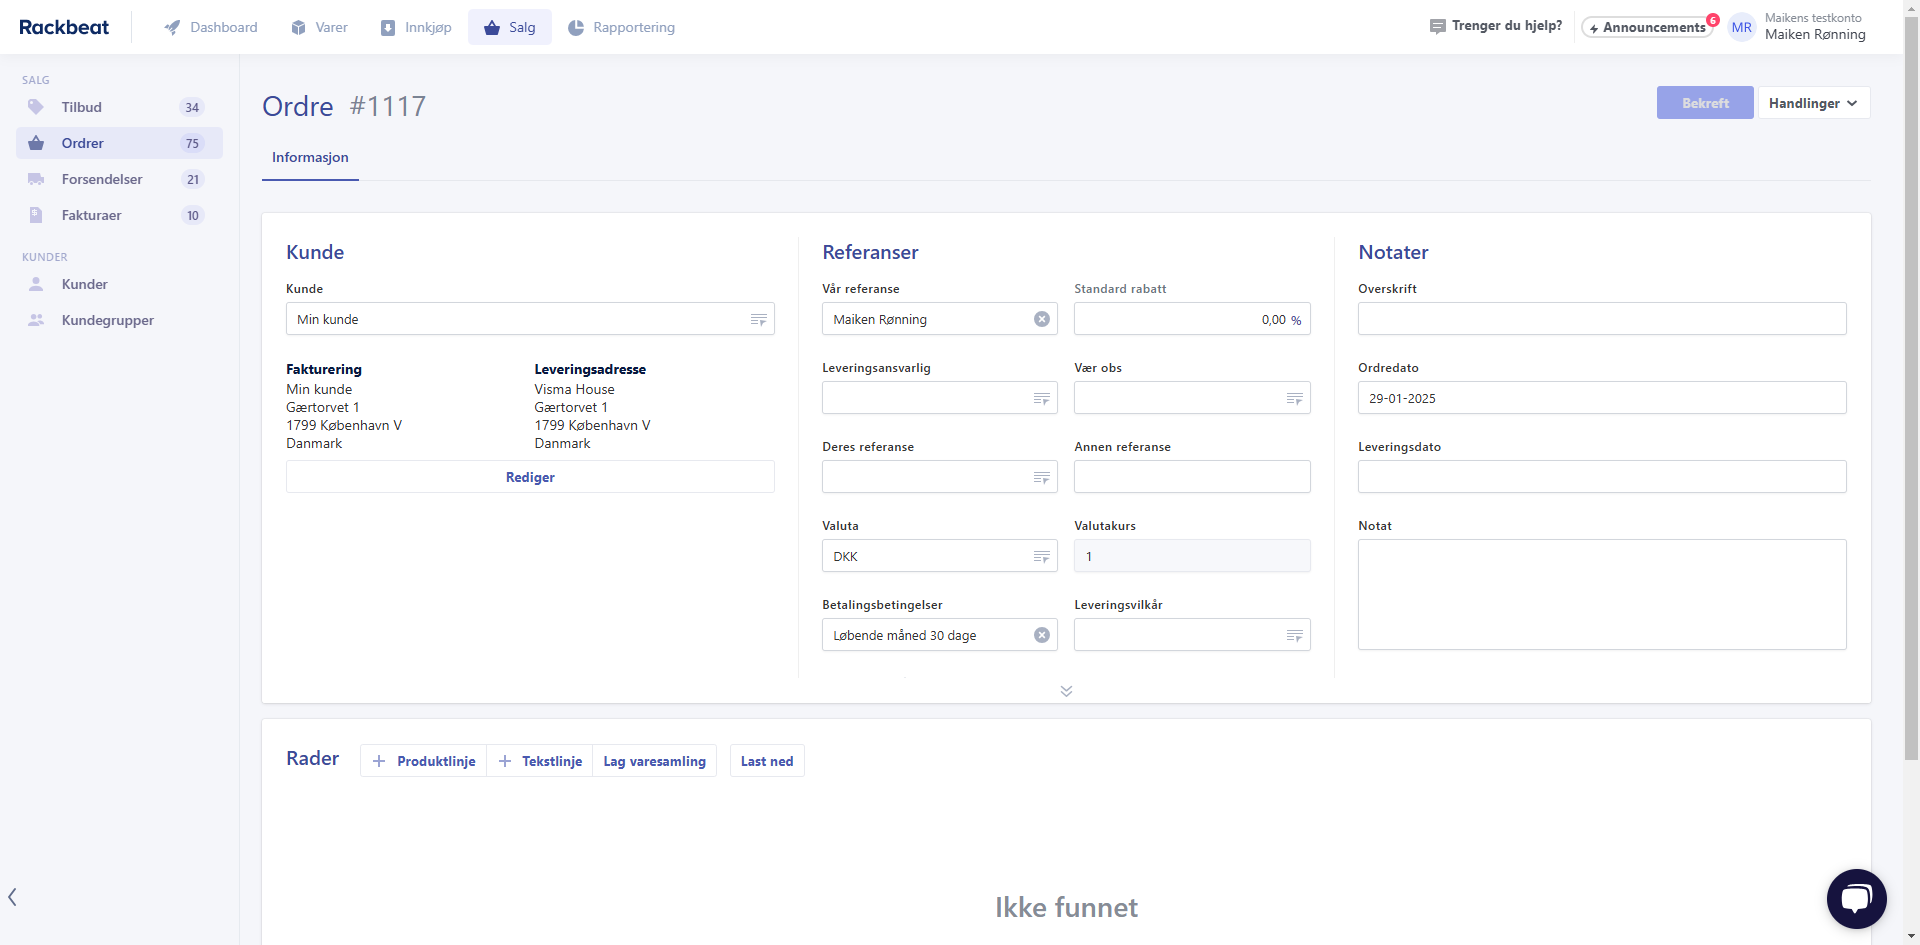This screenshot has height=945, width=1920.
Task: Open the Kunde selection dropdown
Action: click(x=758, y=319)
